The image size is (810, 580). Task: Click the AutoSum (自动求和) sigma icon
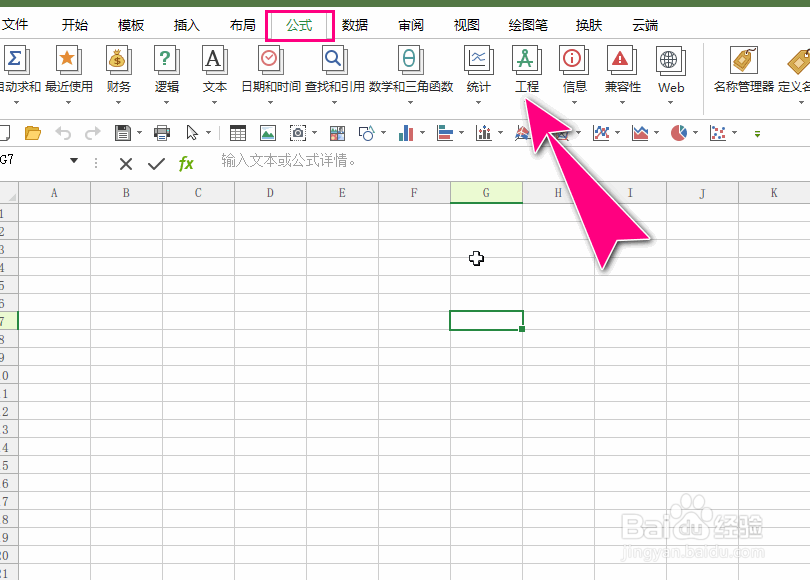click(15, 59)
